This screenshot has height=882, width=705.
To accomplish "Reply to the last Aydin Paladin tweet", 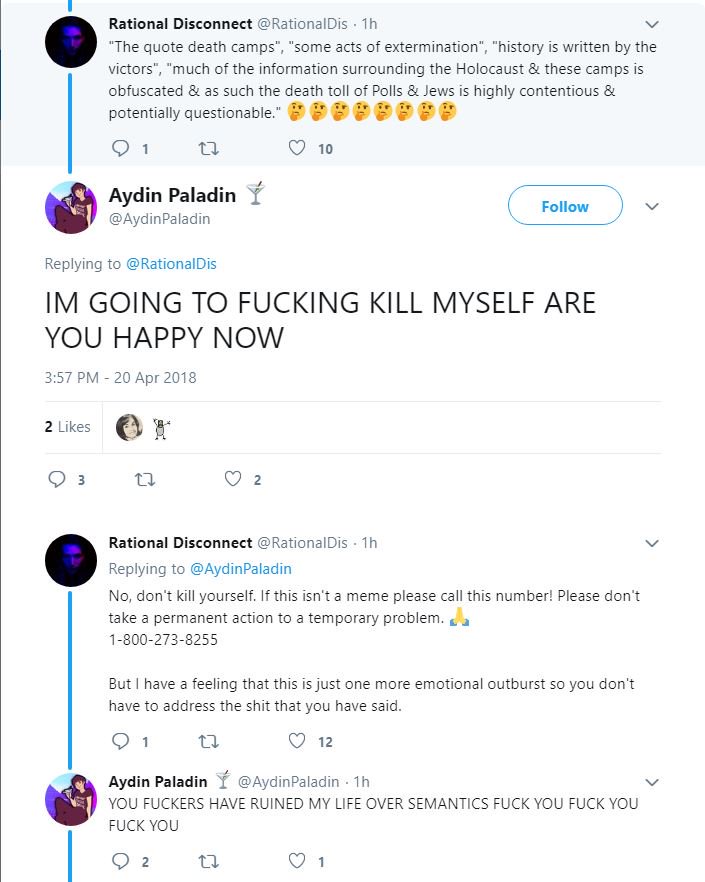I will pyautogui.click(x=121, y=861).
